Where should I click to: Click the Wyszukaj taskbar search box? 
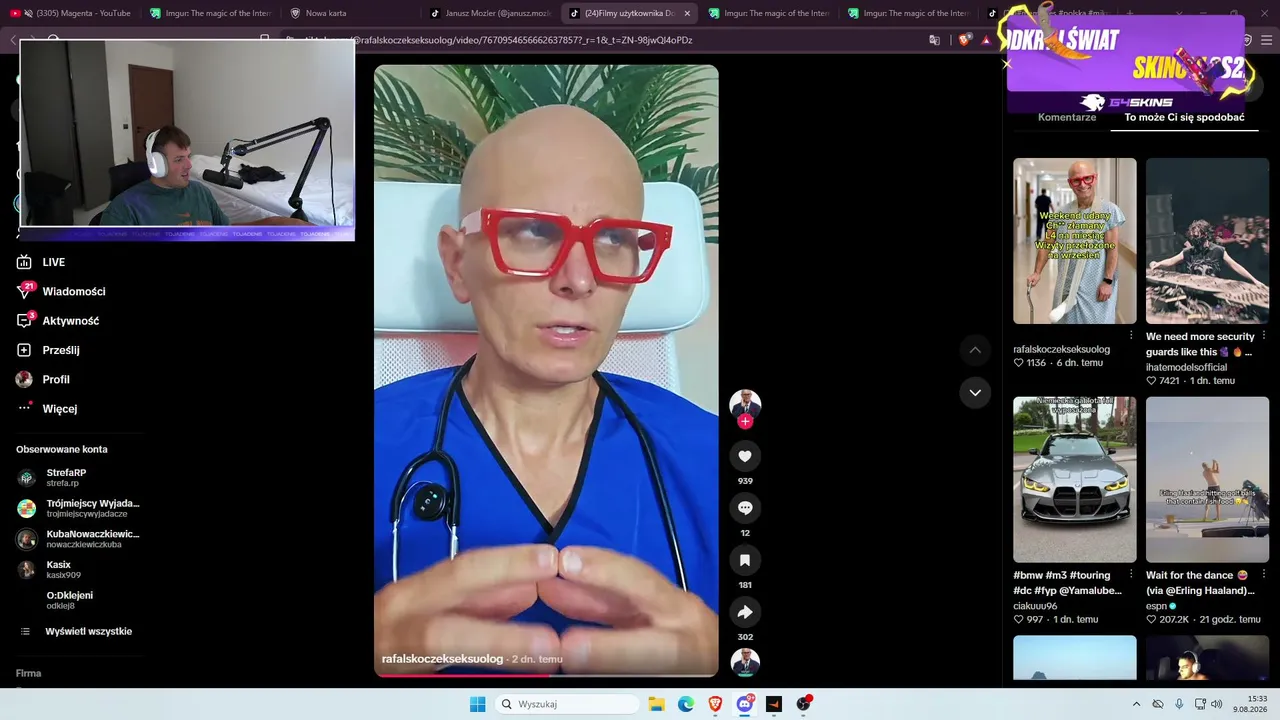click(x=567, y=704)
